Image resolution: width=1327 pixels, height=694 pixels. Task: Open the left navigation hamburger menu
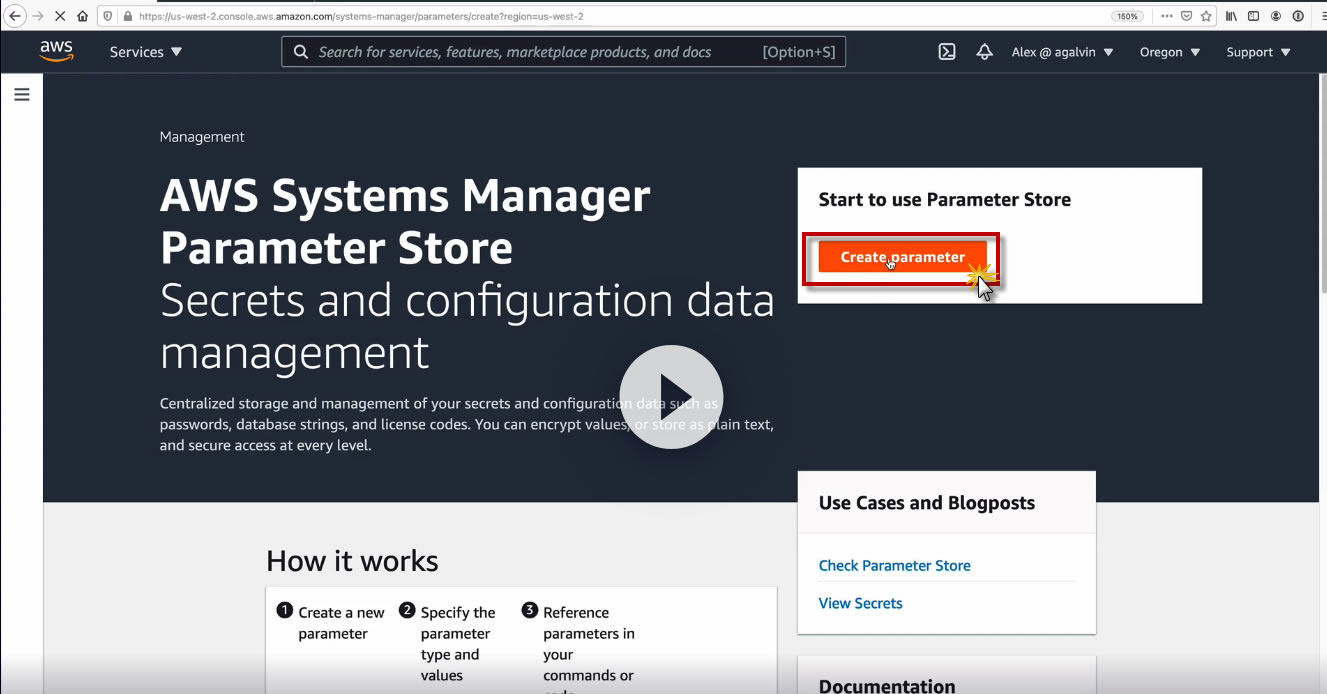[22, 95]
